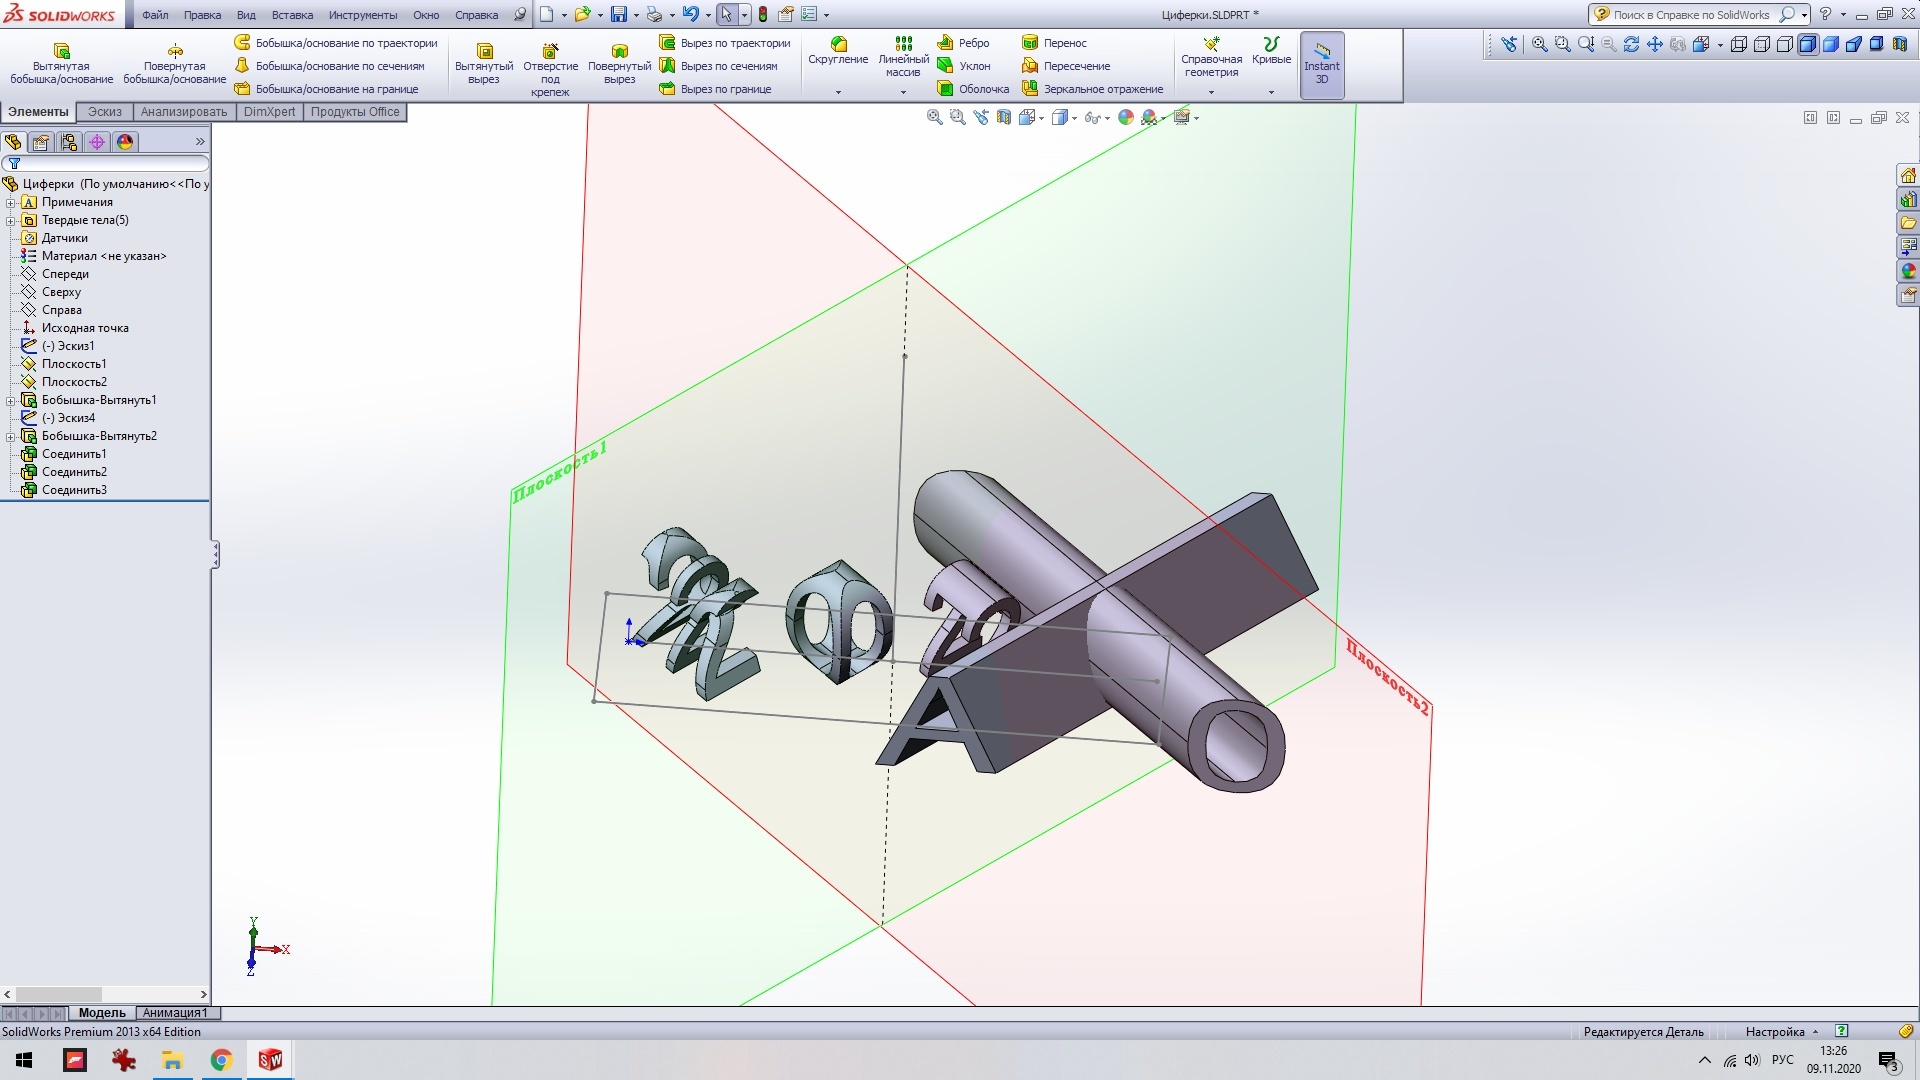
Task: Switch to the Эскиз tab
Action: pos(105,112)
